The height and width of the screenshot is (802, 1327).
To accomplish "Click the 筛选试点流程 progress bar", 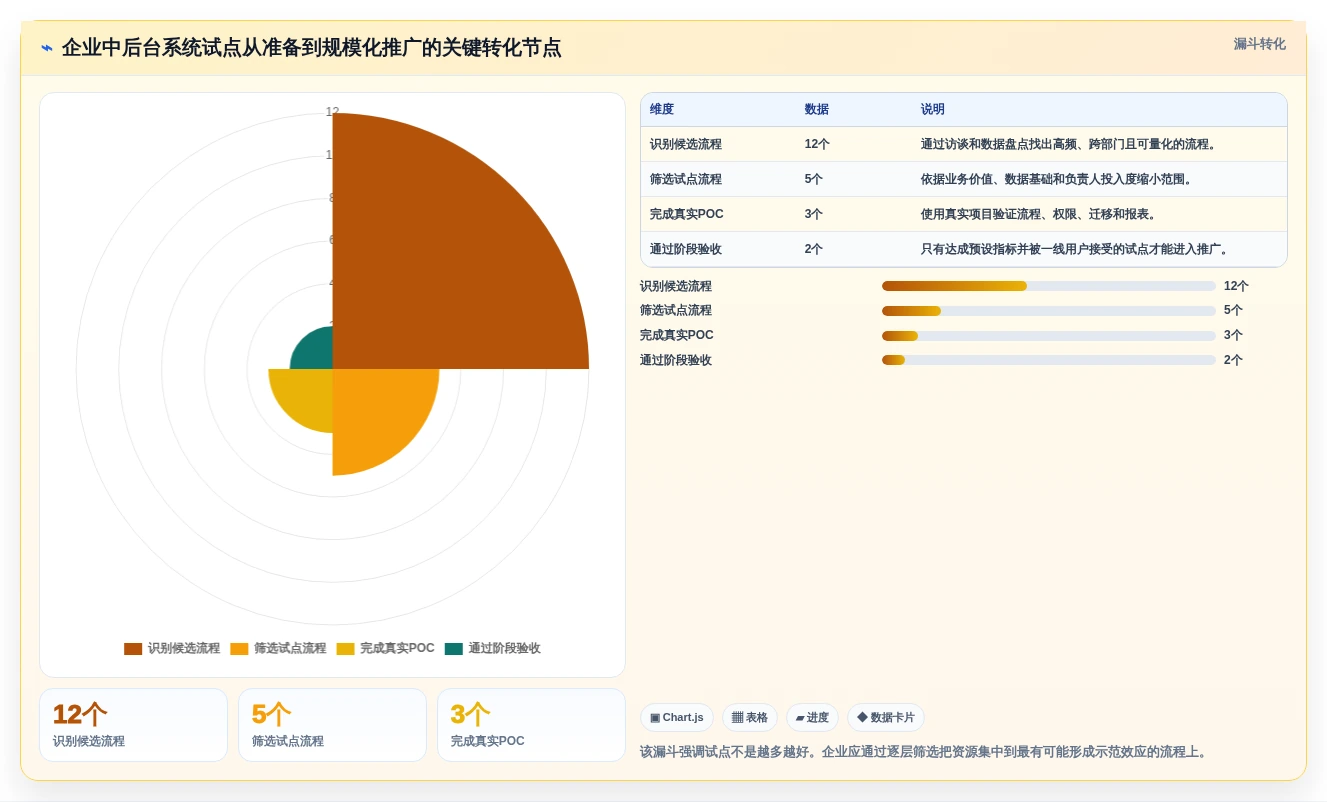I will click(1049, 311).
